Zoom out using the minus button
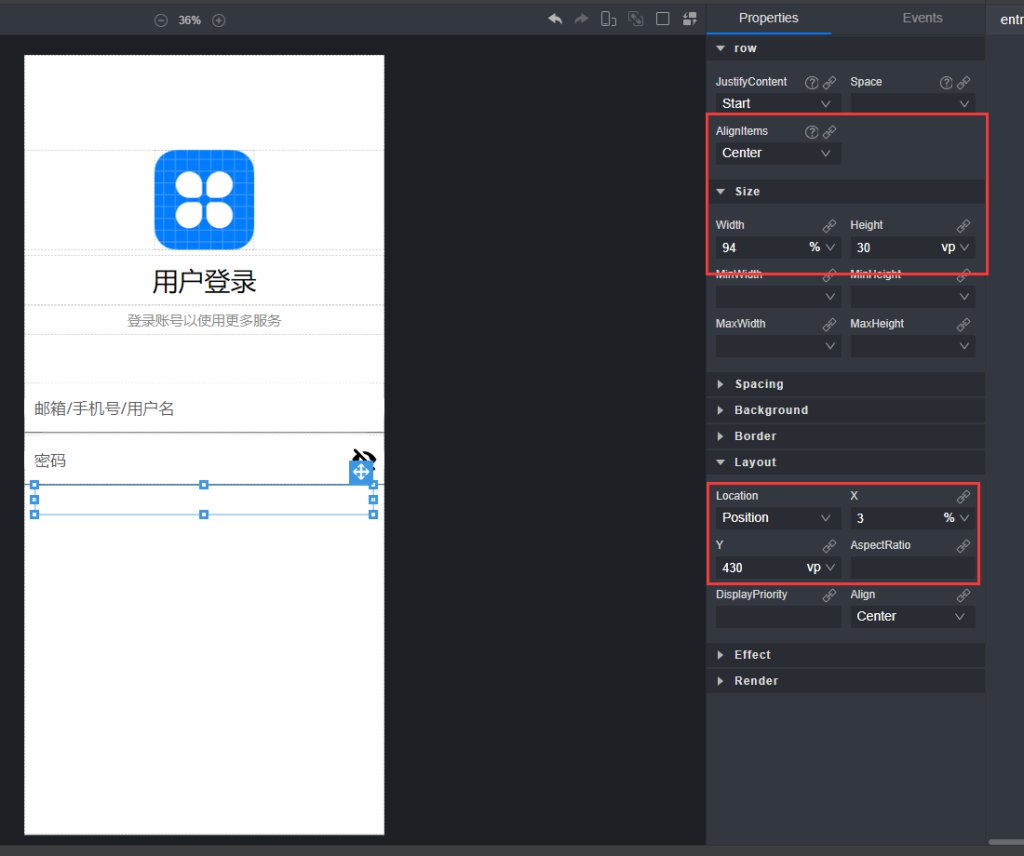Viewport: 1024px width, 856px height. pos(161,19)
